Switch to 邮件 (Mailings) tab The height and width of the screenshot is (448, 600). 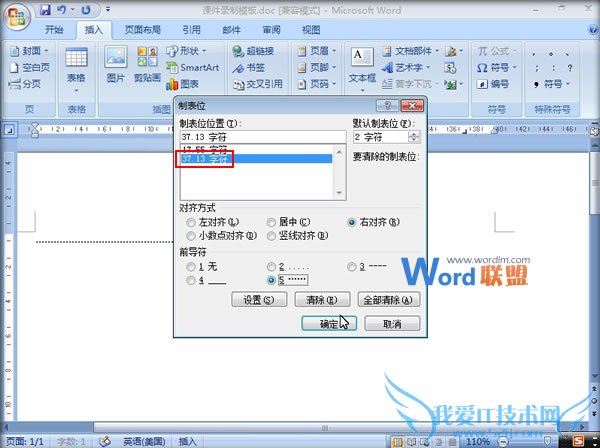tap(232, 29)
